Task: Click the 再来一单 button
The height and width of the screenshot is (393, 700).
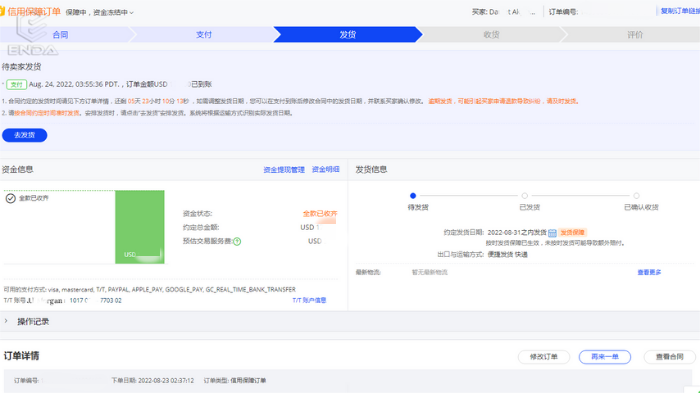Action: tap(605, 357)
